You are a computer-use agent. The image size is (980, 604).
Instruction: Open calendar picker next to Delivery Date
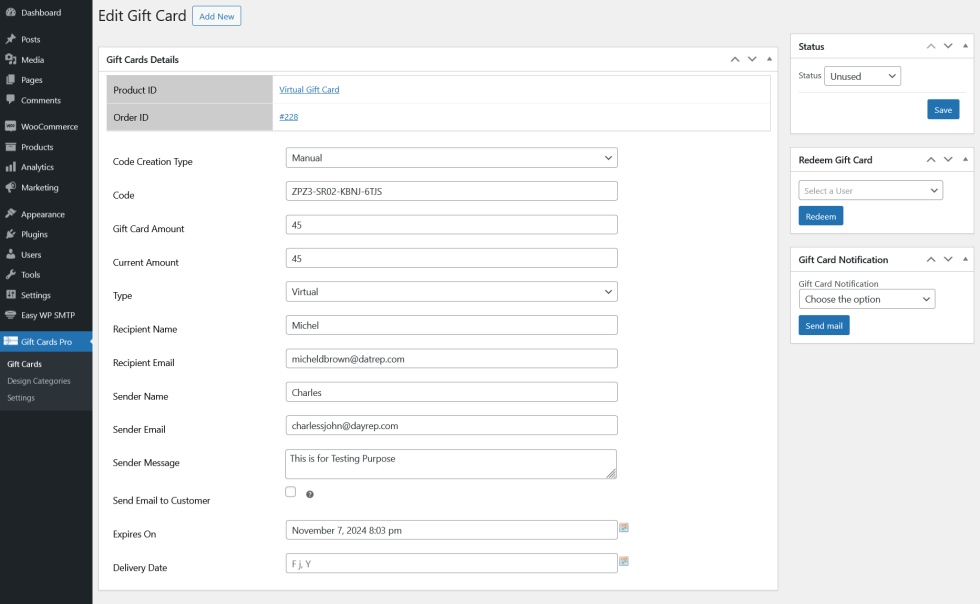coord(624,562)
